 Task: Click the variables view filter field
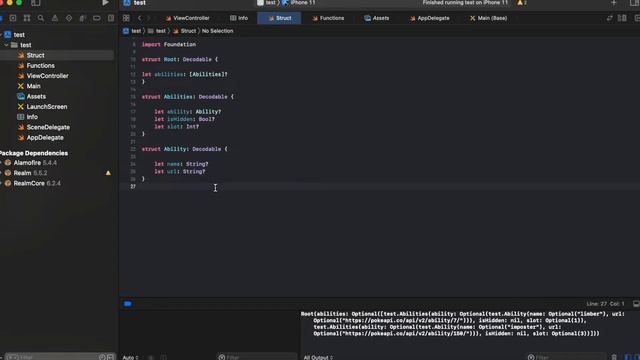(x=257, y=357)
